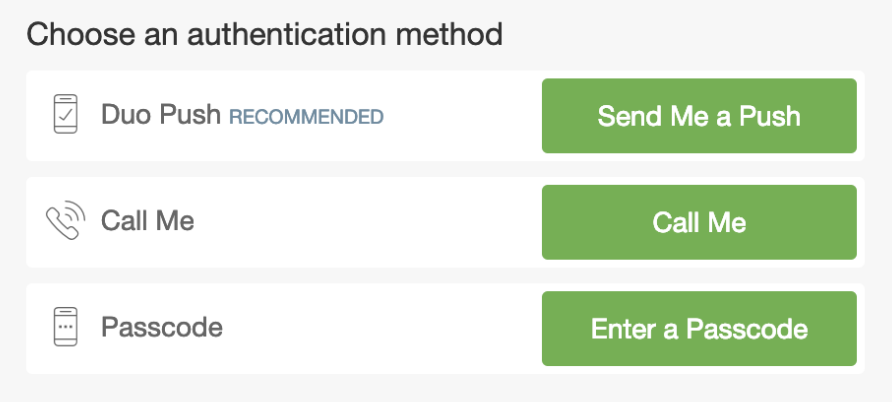
Task: Select the Passcode method label
Action: (x=161, y=327)
